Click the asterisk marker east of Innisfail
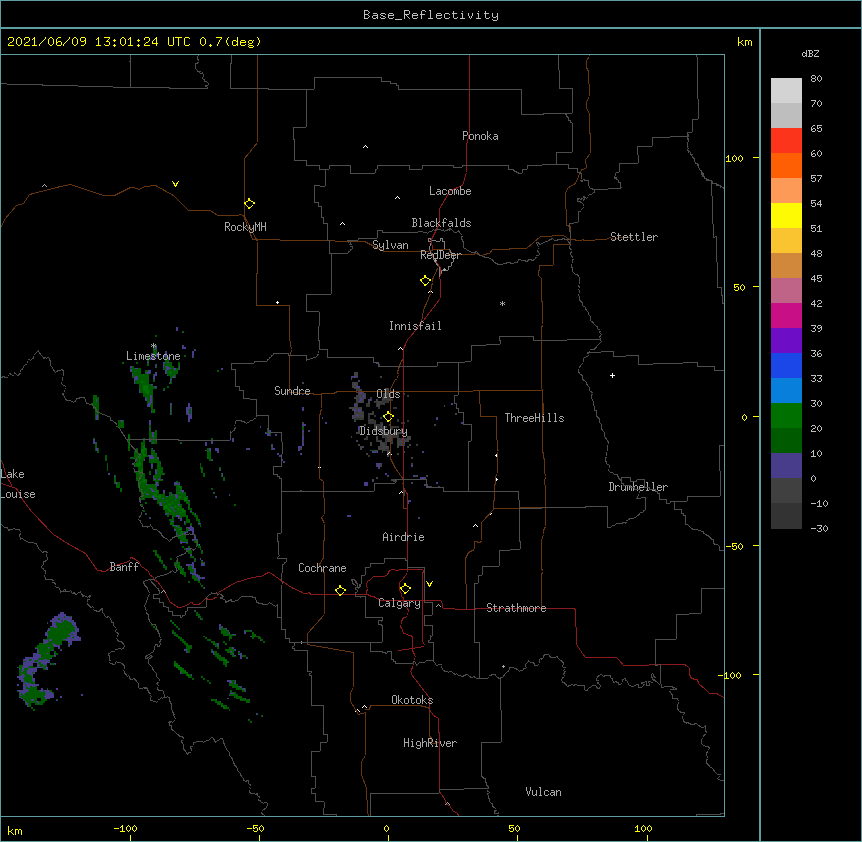Viewport: 862px width, 842px height. pos(502,303)
